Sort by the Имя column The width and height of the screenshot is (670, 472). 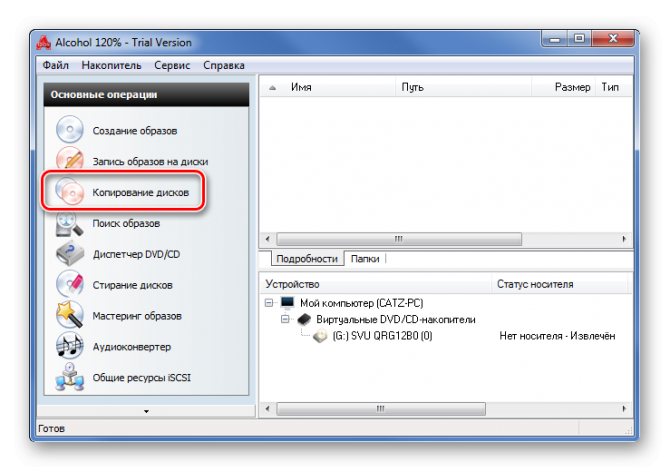click(340, 87)
